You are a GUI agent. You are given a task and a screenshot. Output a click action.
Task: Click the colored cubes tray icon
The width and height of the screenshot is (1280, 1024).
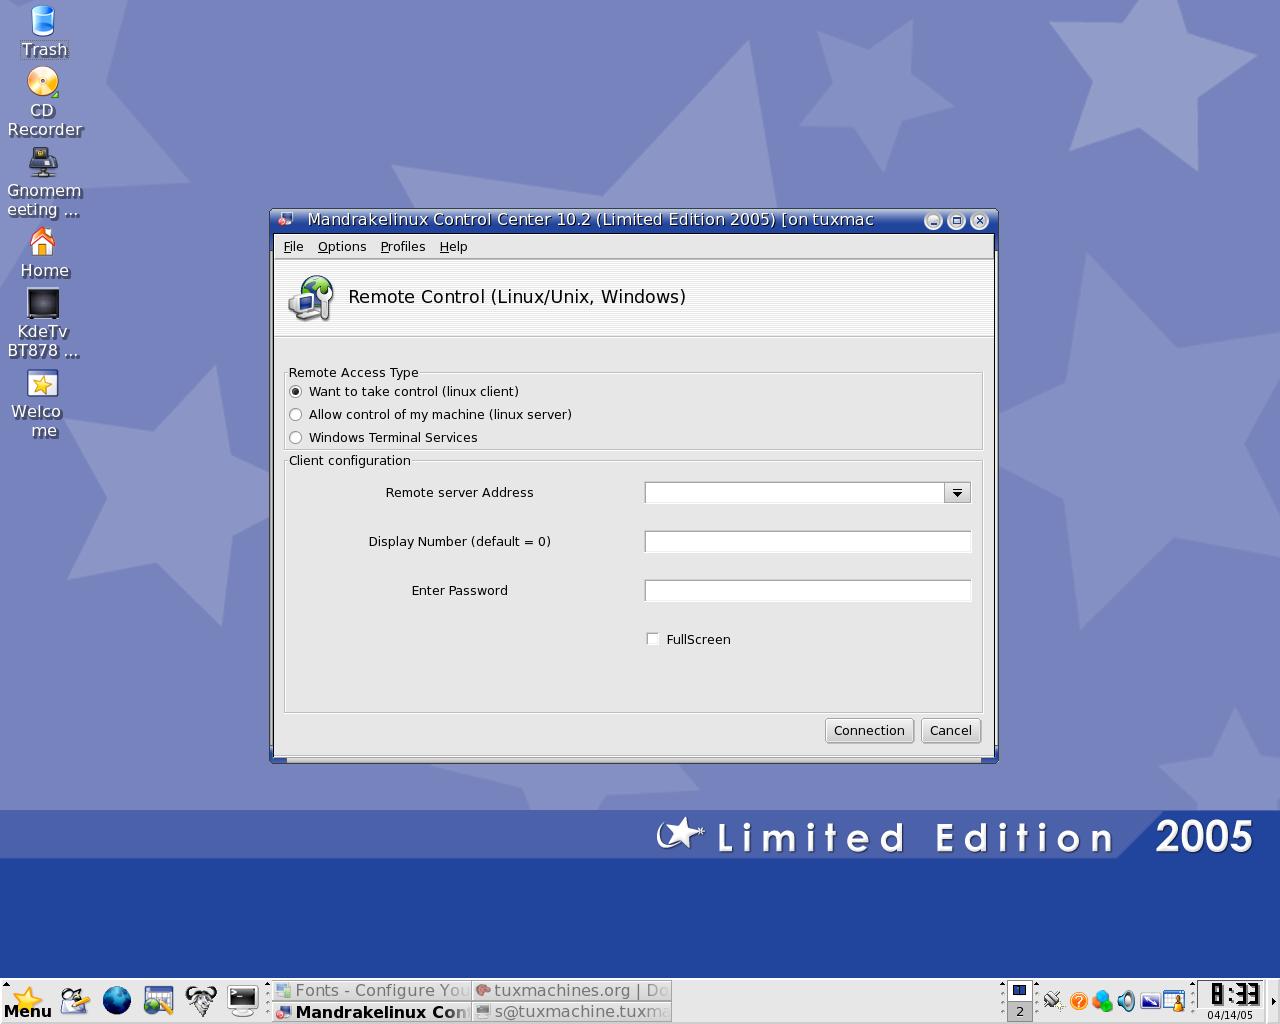(1102, 1001)
